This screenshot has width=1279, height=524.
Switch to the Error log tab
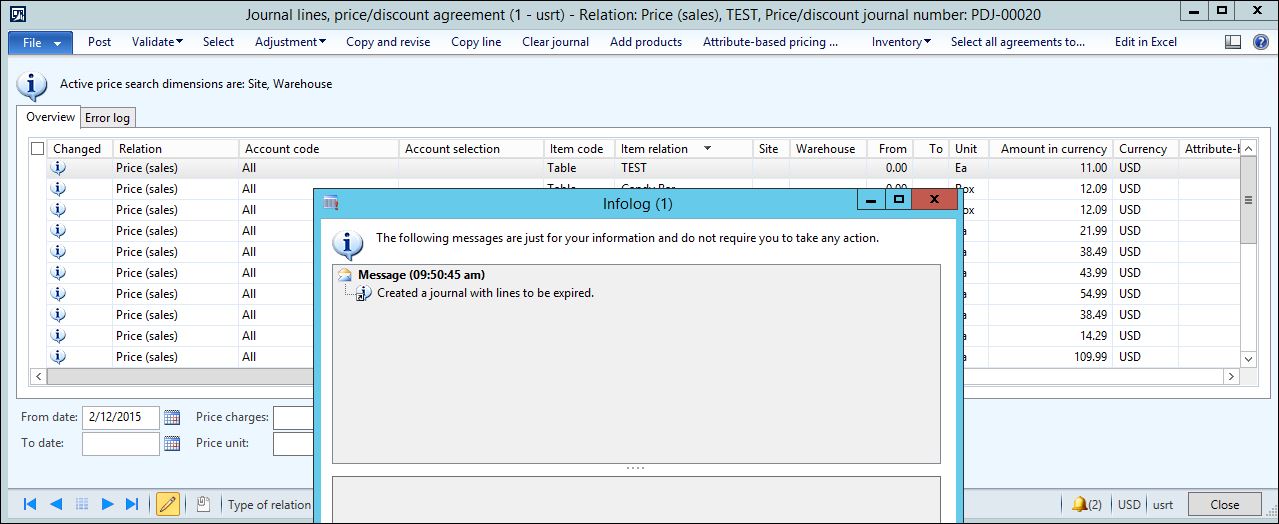tap(107, 118)
